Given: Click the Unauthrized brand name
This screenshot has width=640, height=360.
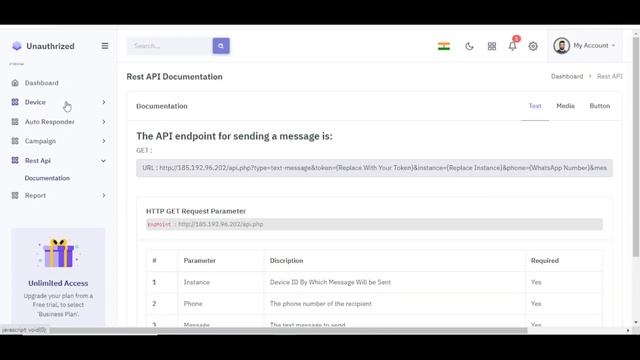Looking at the screenshot, I should (51, 46).
